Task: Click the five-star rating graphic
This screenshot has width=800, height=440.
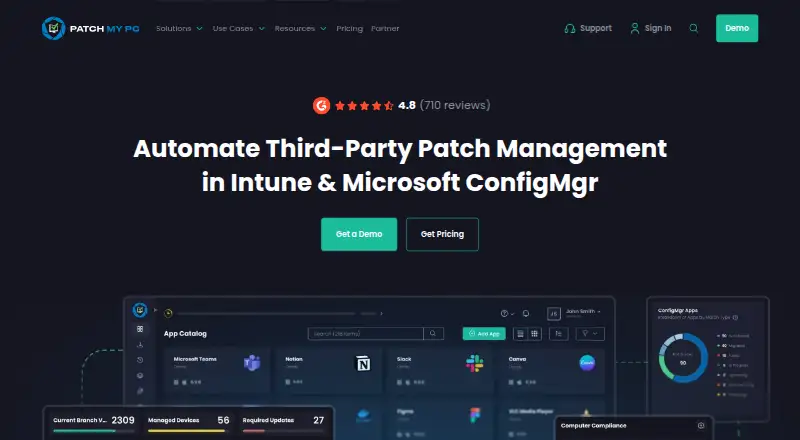Action: point(364,106)
